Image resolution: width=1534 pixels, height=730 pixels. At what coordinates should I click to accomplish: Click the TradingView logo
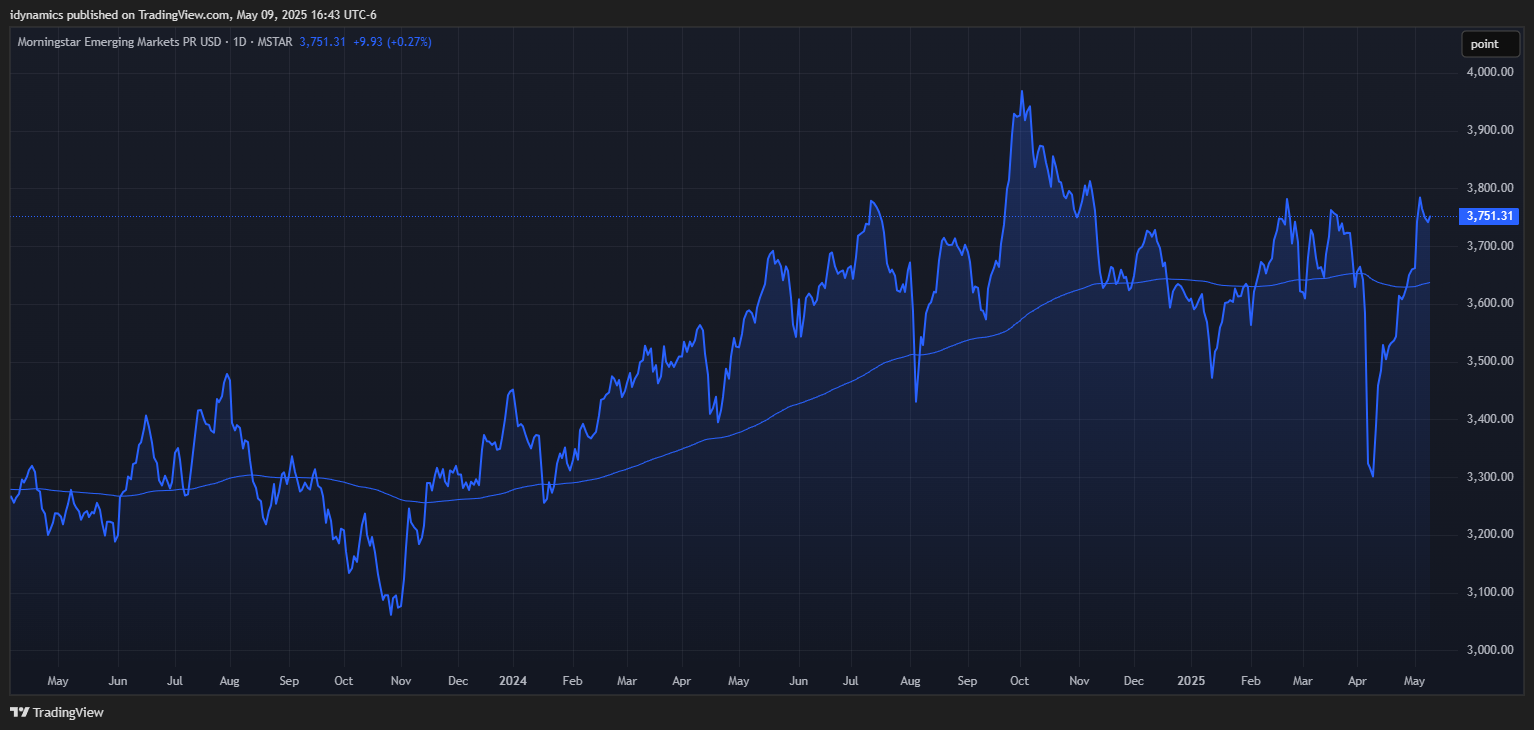click(x=57, y=712)
